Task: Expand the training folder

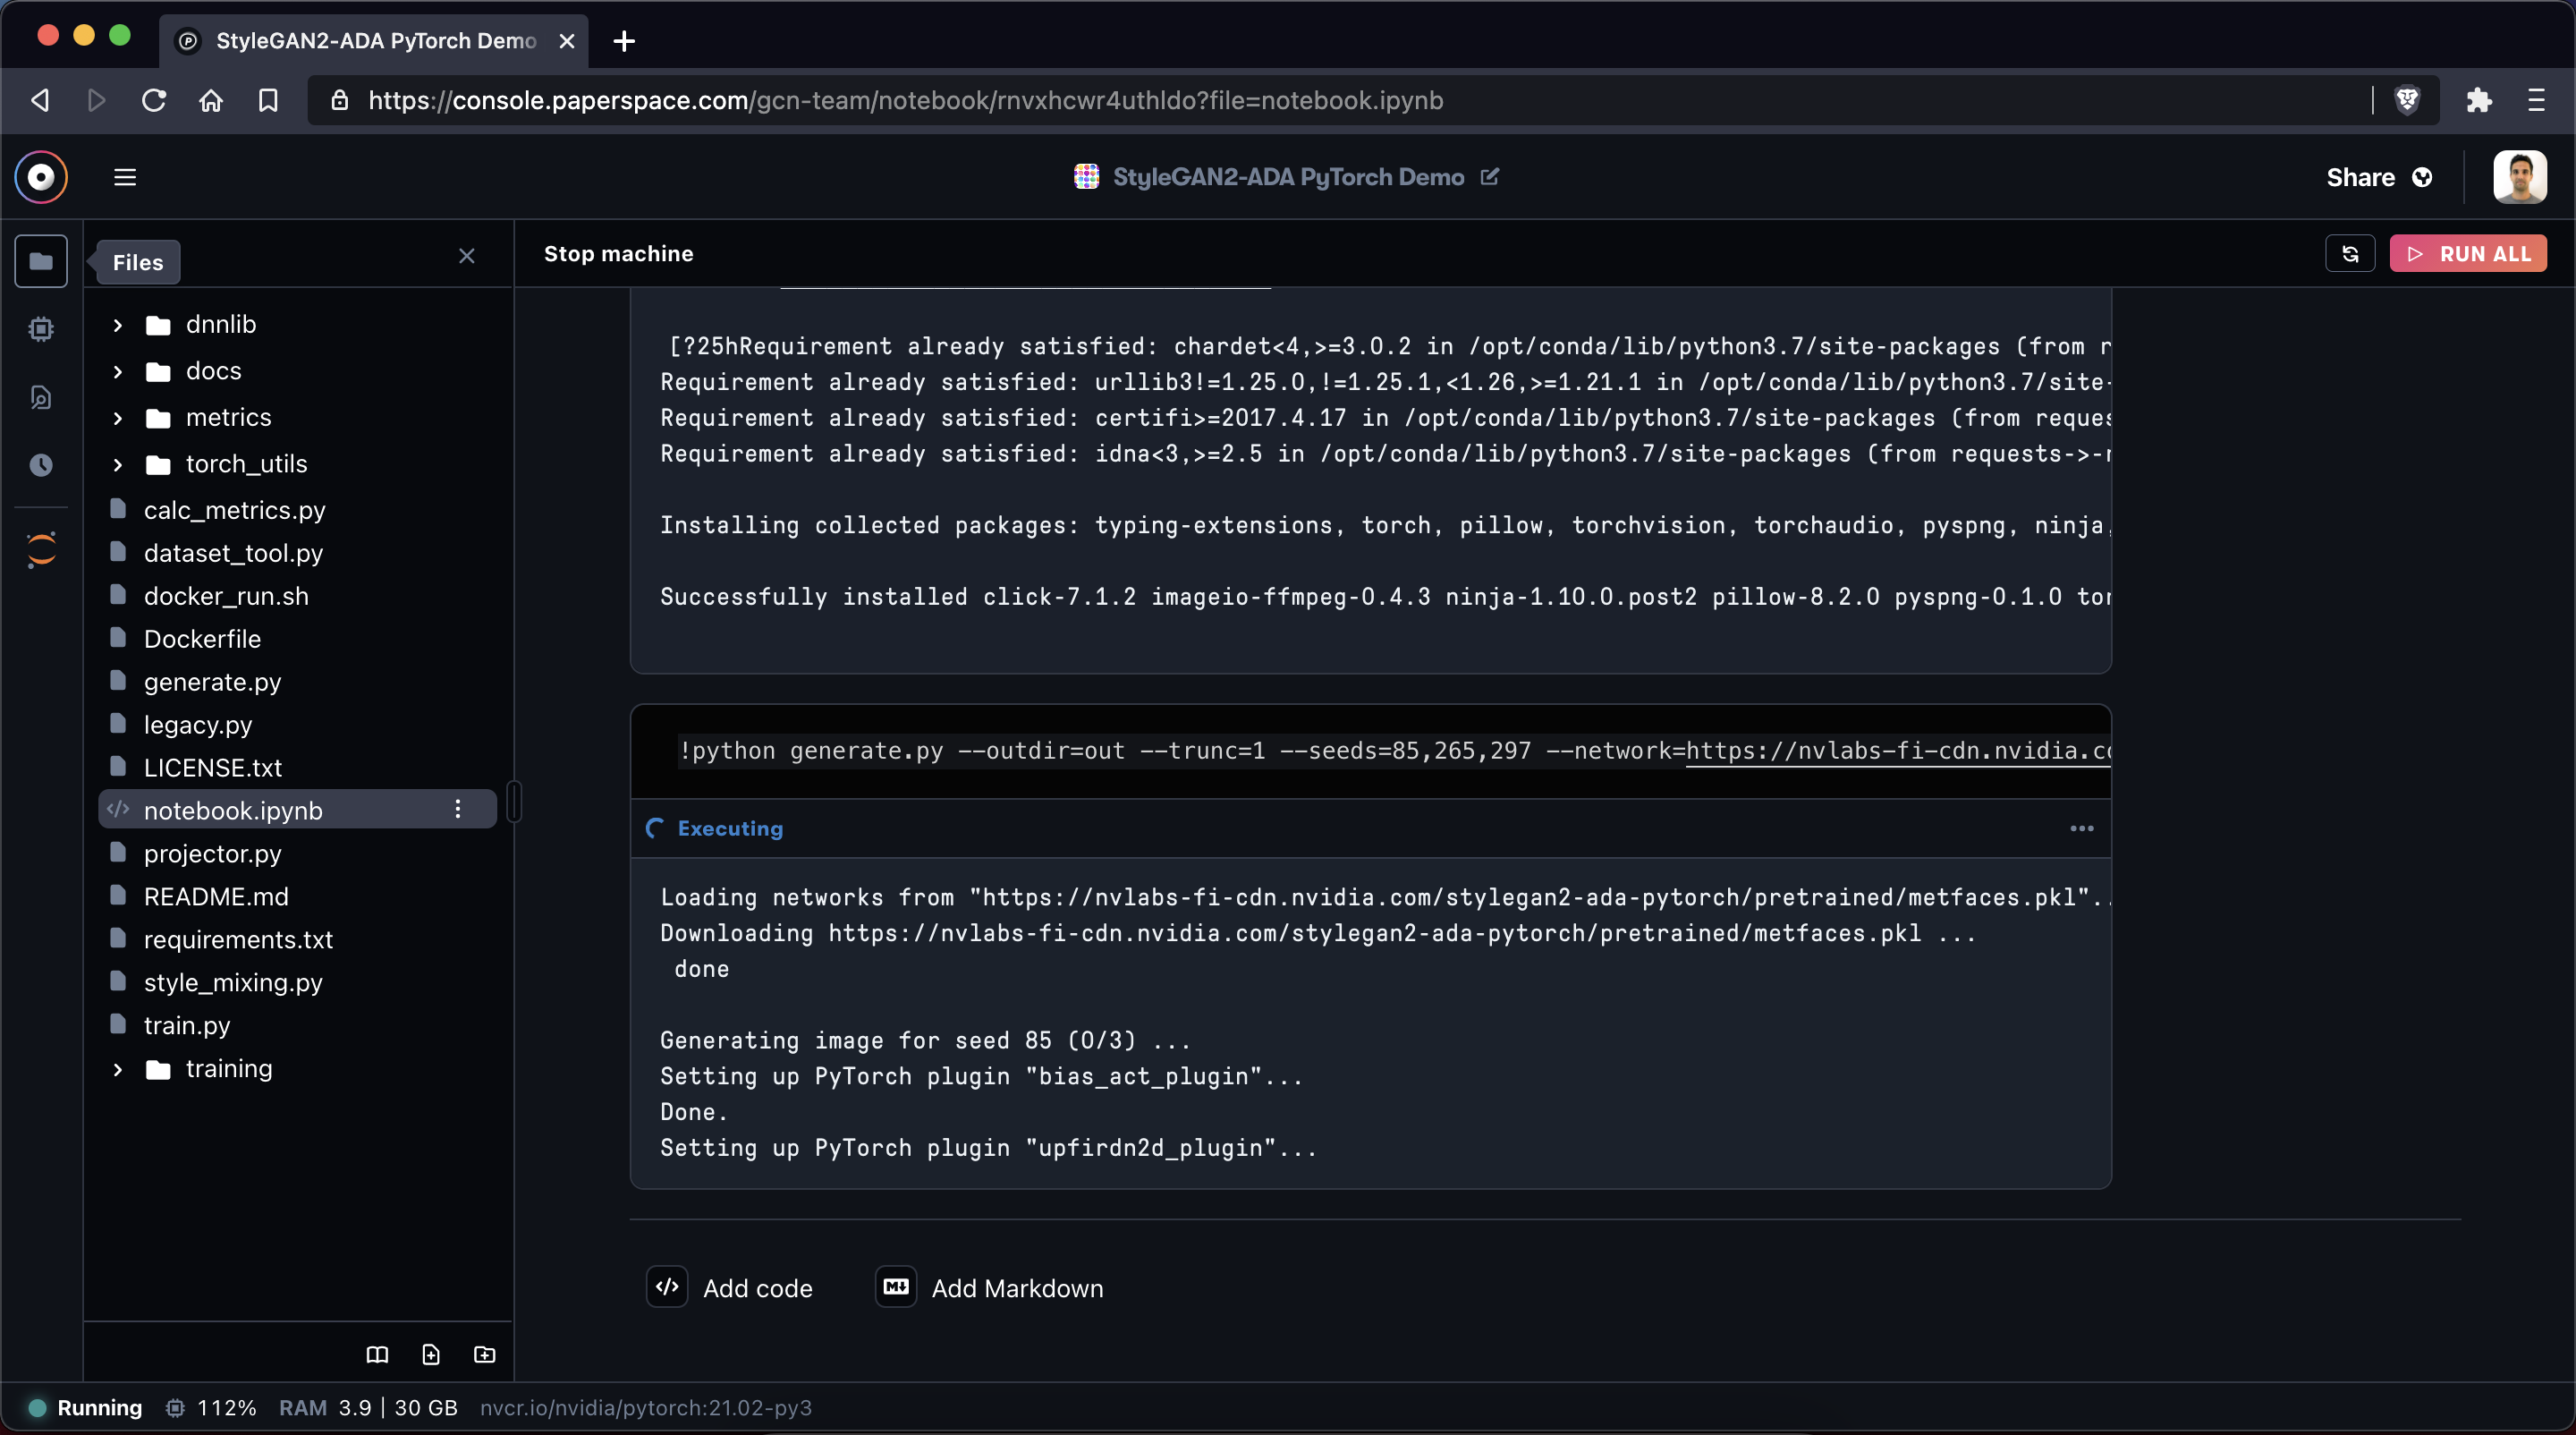Action: (x=116, y=1069)
